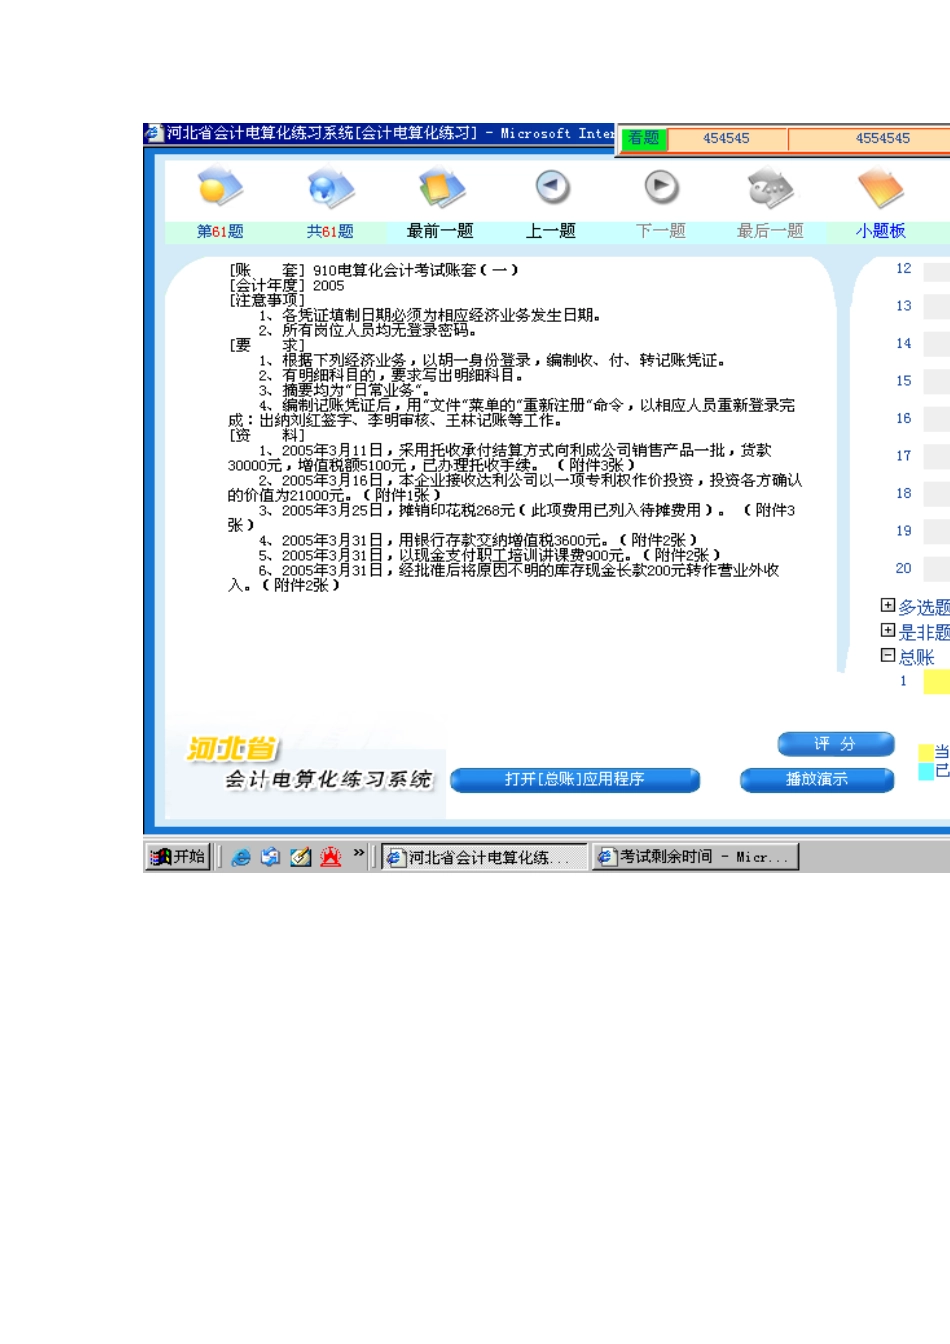This screenshot has width=950, height=1344.
Task: Go to previous question with left arrow icon
Action: pyautogui.click(x=552, y=187)
